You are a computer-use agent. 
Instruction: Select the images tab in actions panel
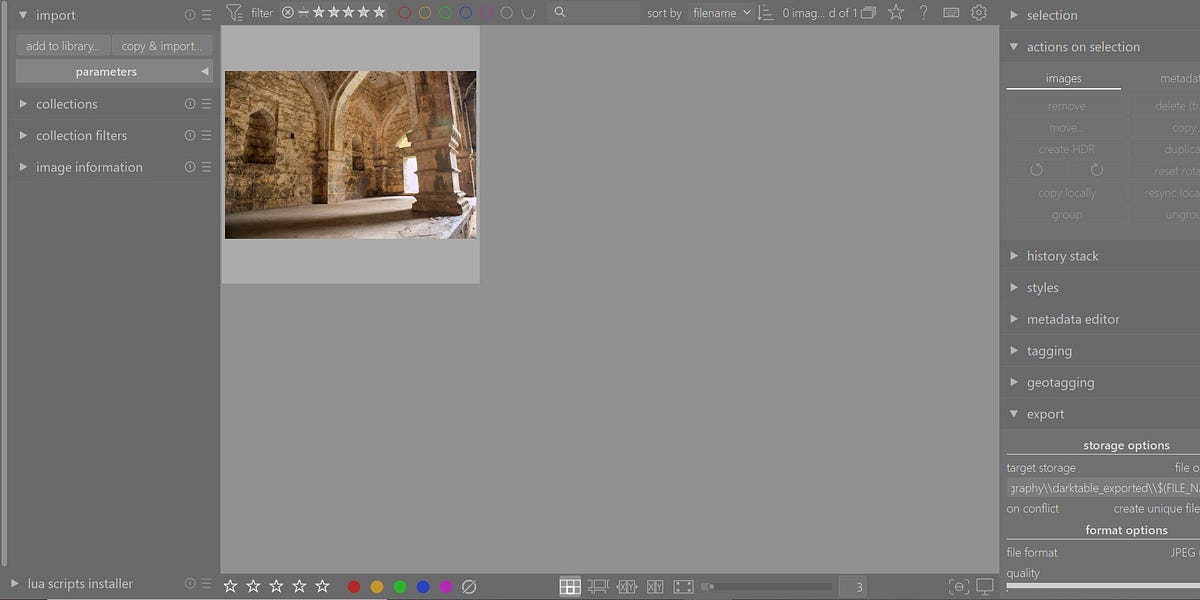(1063, 77)
